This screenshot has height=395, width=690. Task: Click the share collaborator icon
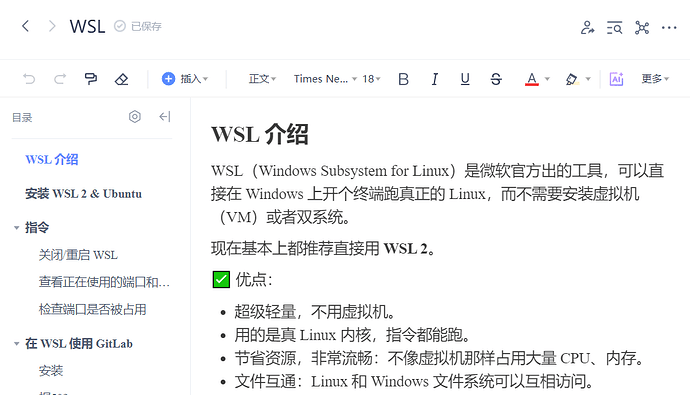pos(587,27)
